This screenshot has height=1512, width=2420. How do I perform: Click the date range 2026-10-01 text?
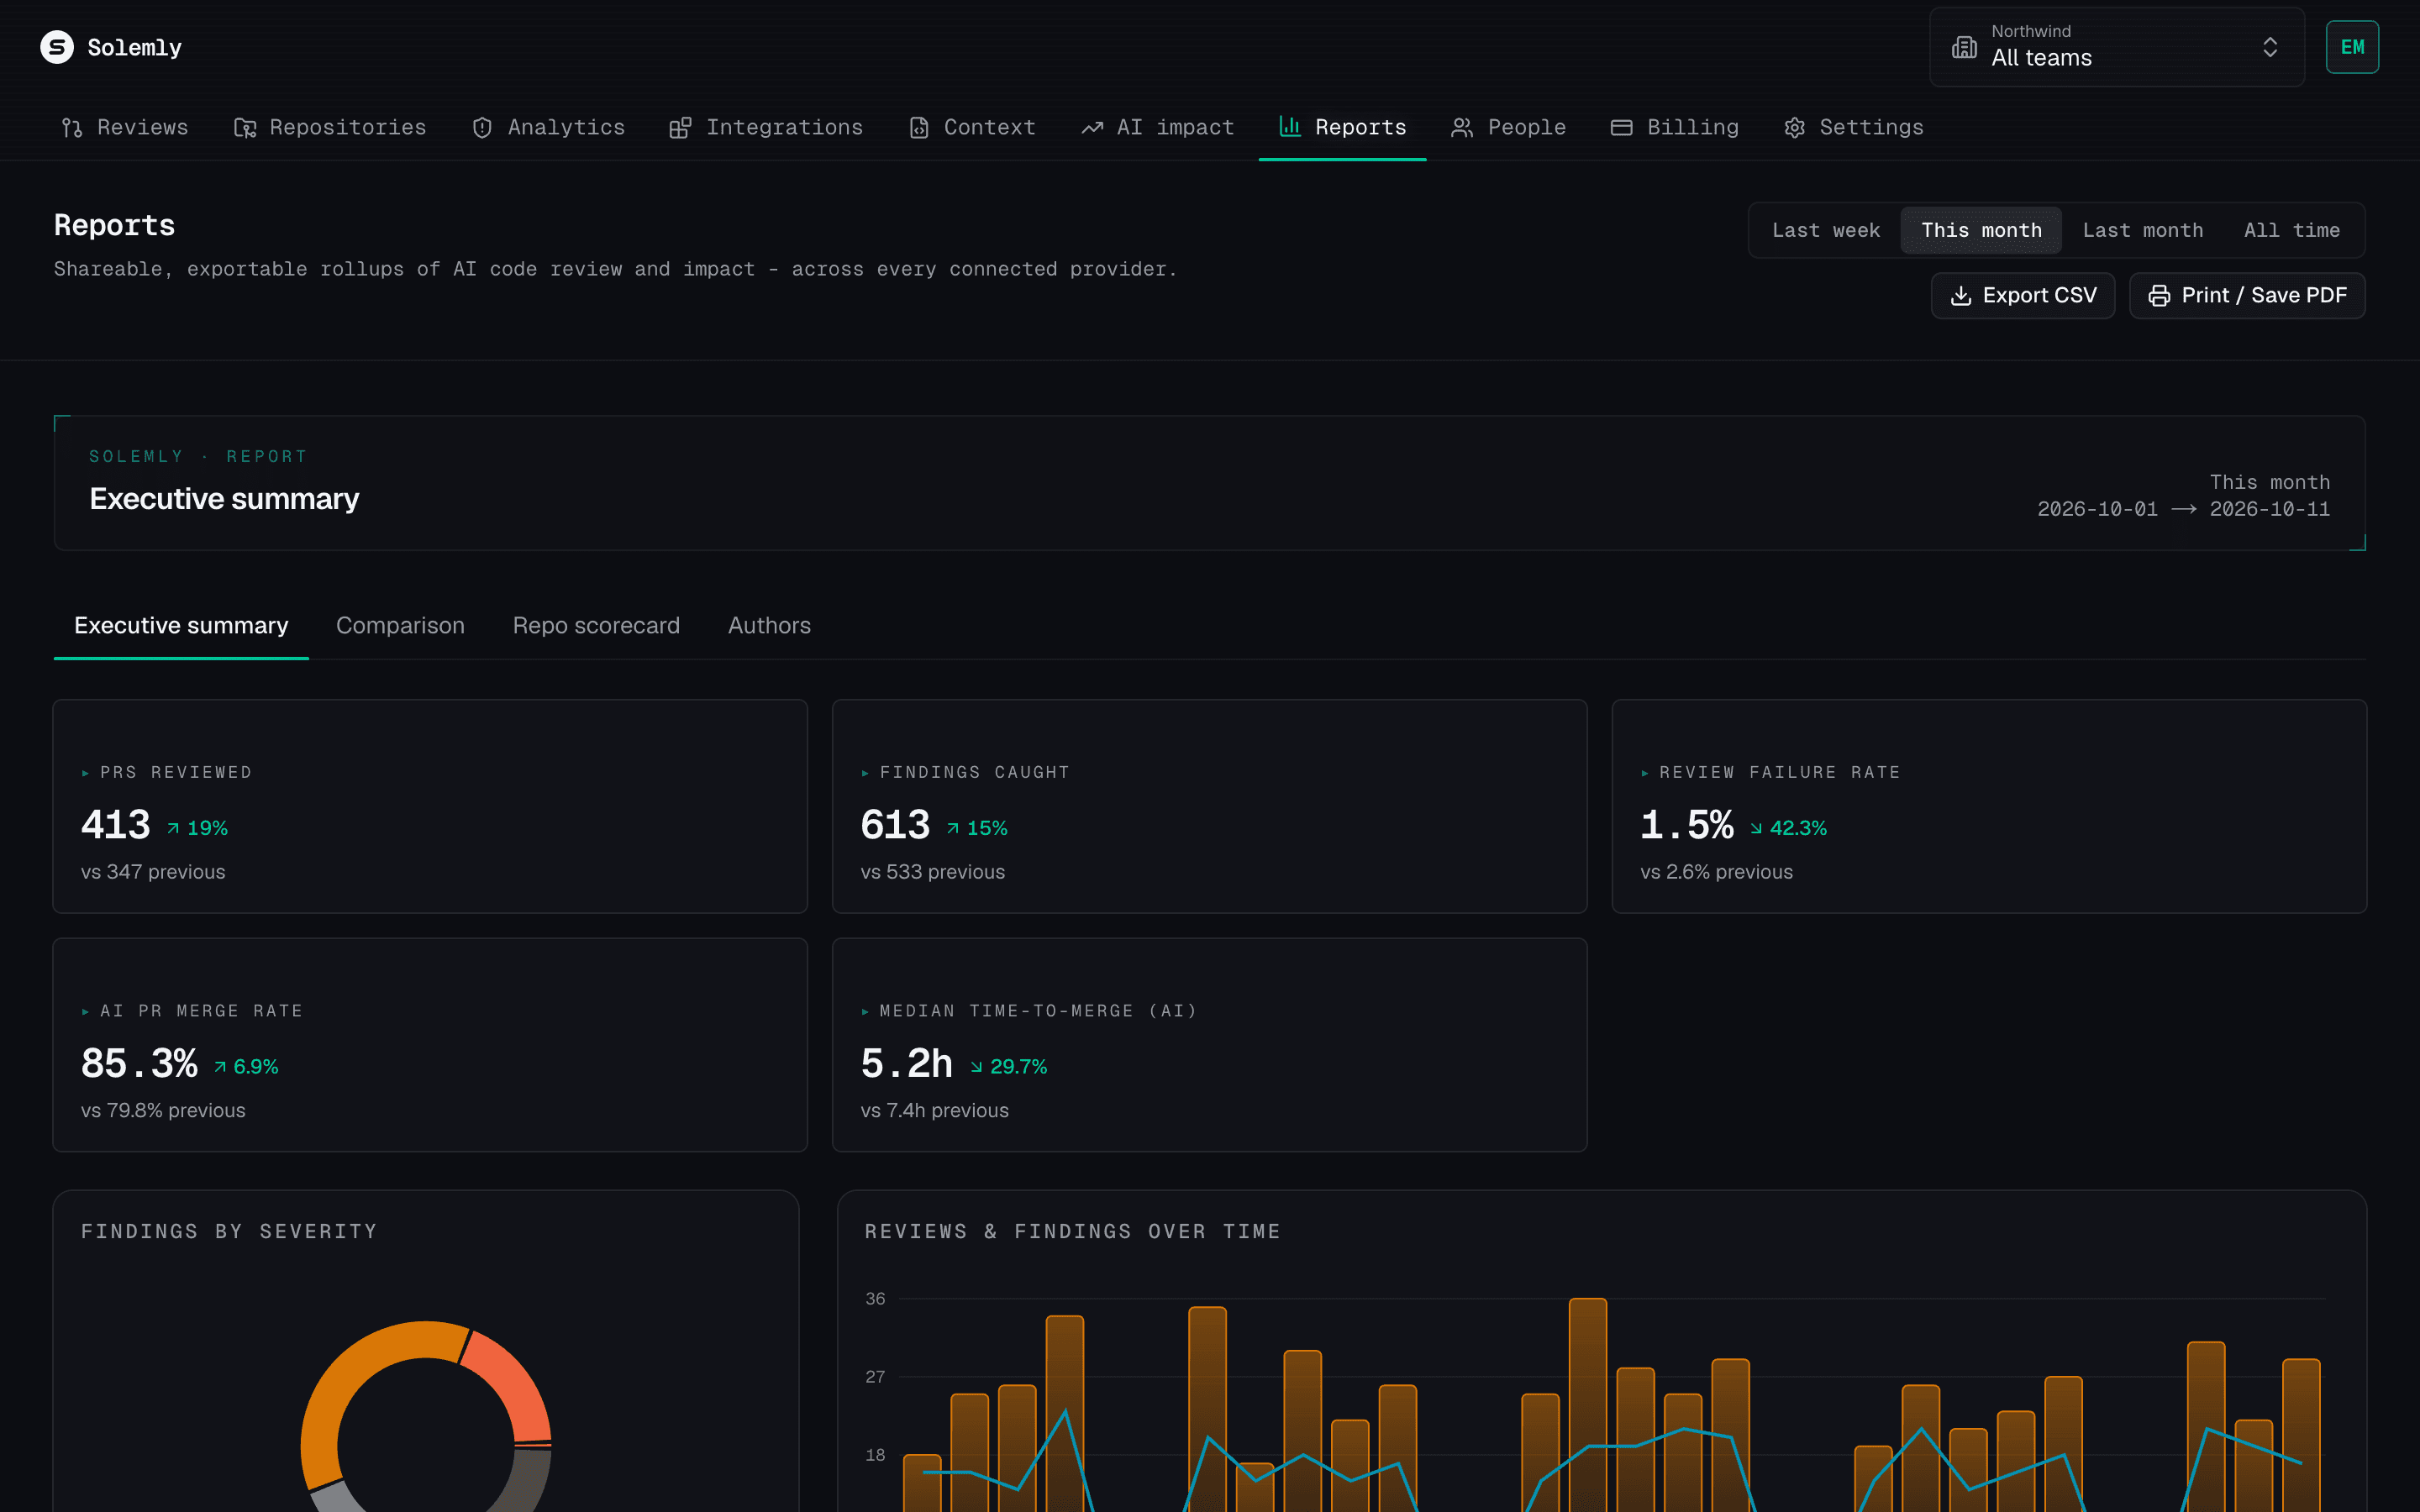pos(2097,510)
